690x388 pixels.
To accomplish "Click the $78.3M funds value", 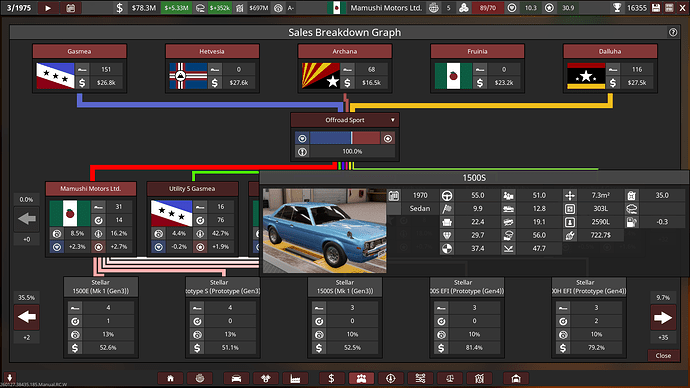I will 144,8.
